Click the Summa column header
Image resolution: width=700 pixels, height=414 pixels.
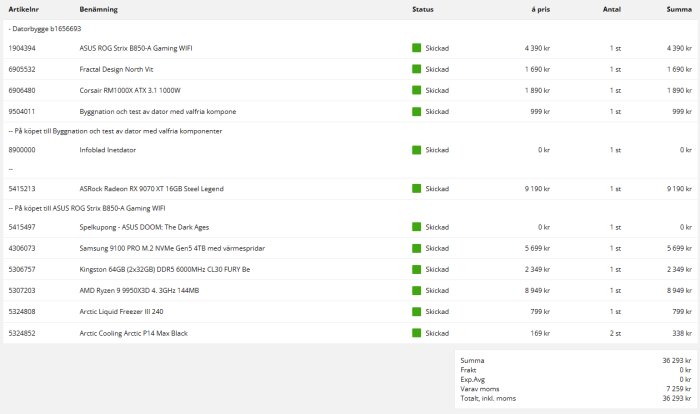pyautogui.click(x=679, y=9)
